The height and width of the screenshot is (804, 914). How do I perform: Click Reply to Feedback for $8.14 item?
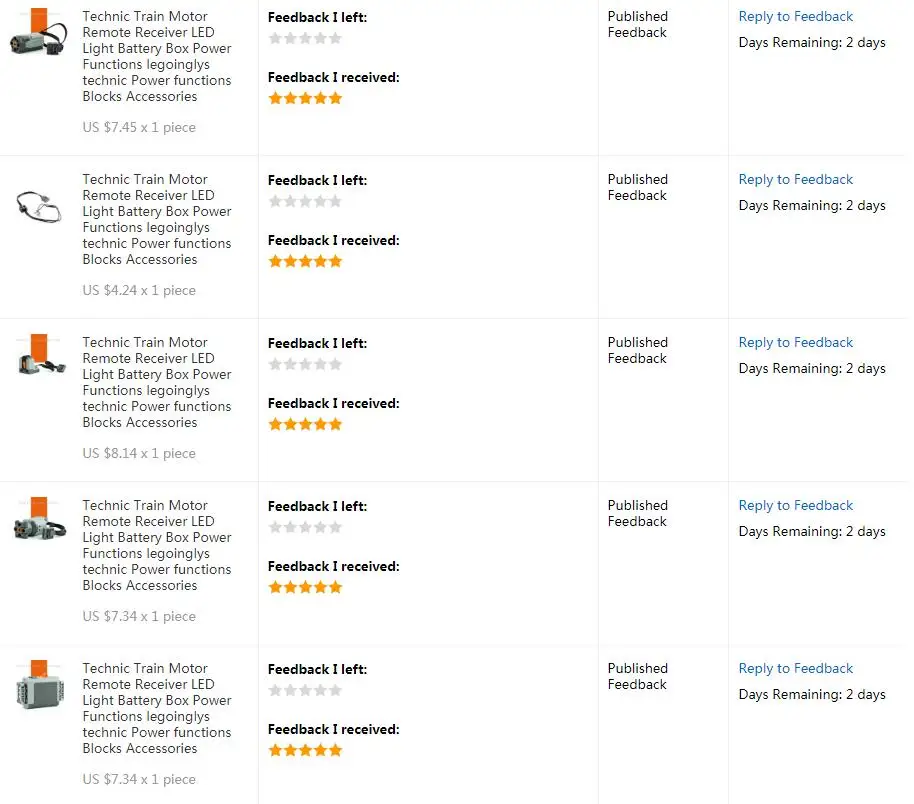tap(795, 342)
